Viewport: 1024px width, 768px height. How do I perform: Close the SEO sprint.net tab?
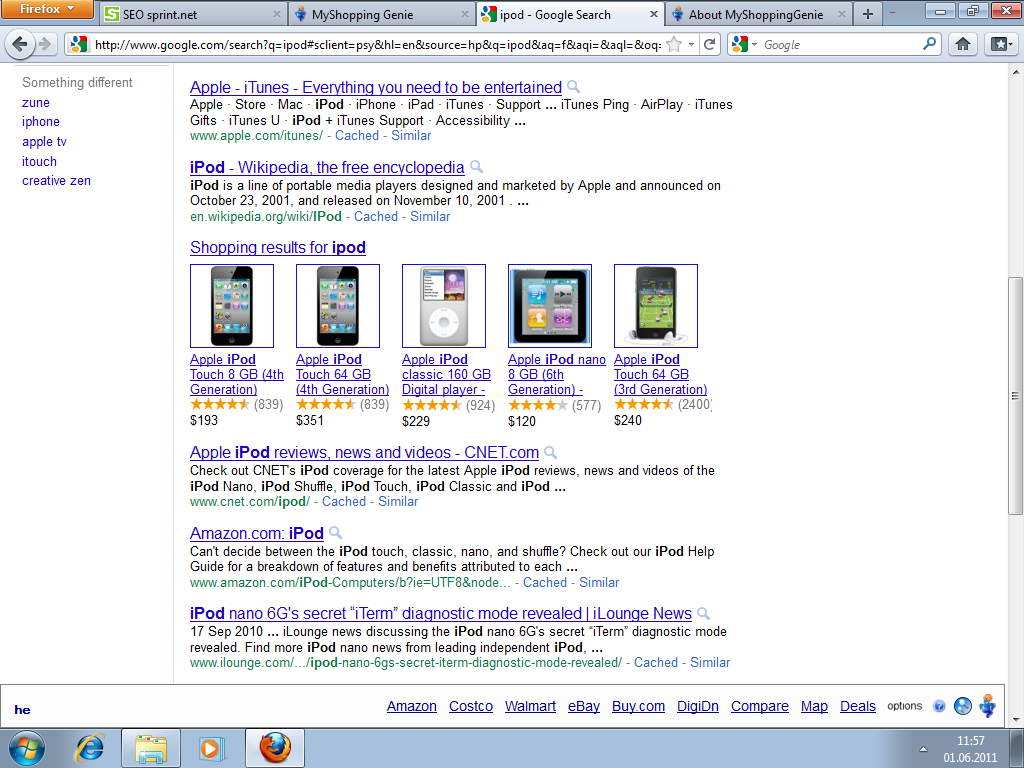277,14
